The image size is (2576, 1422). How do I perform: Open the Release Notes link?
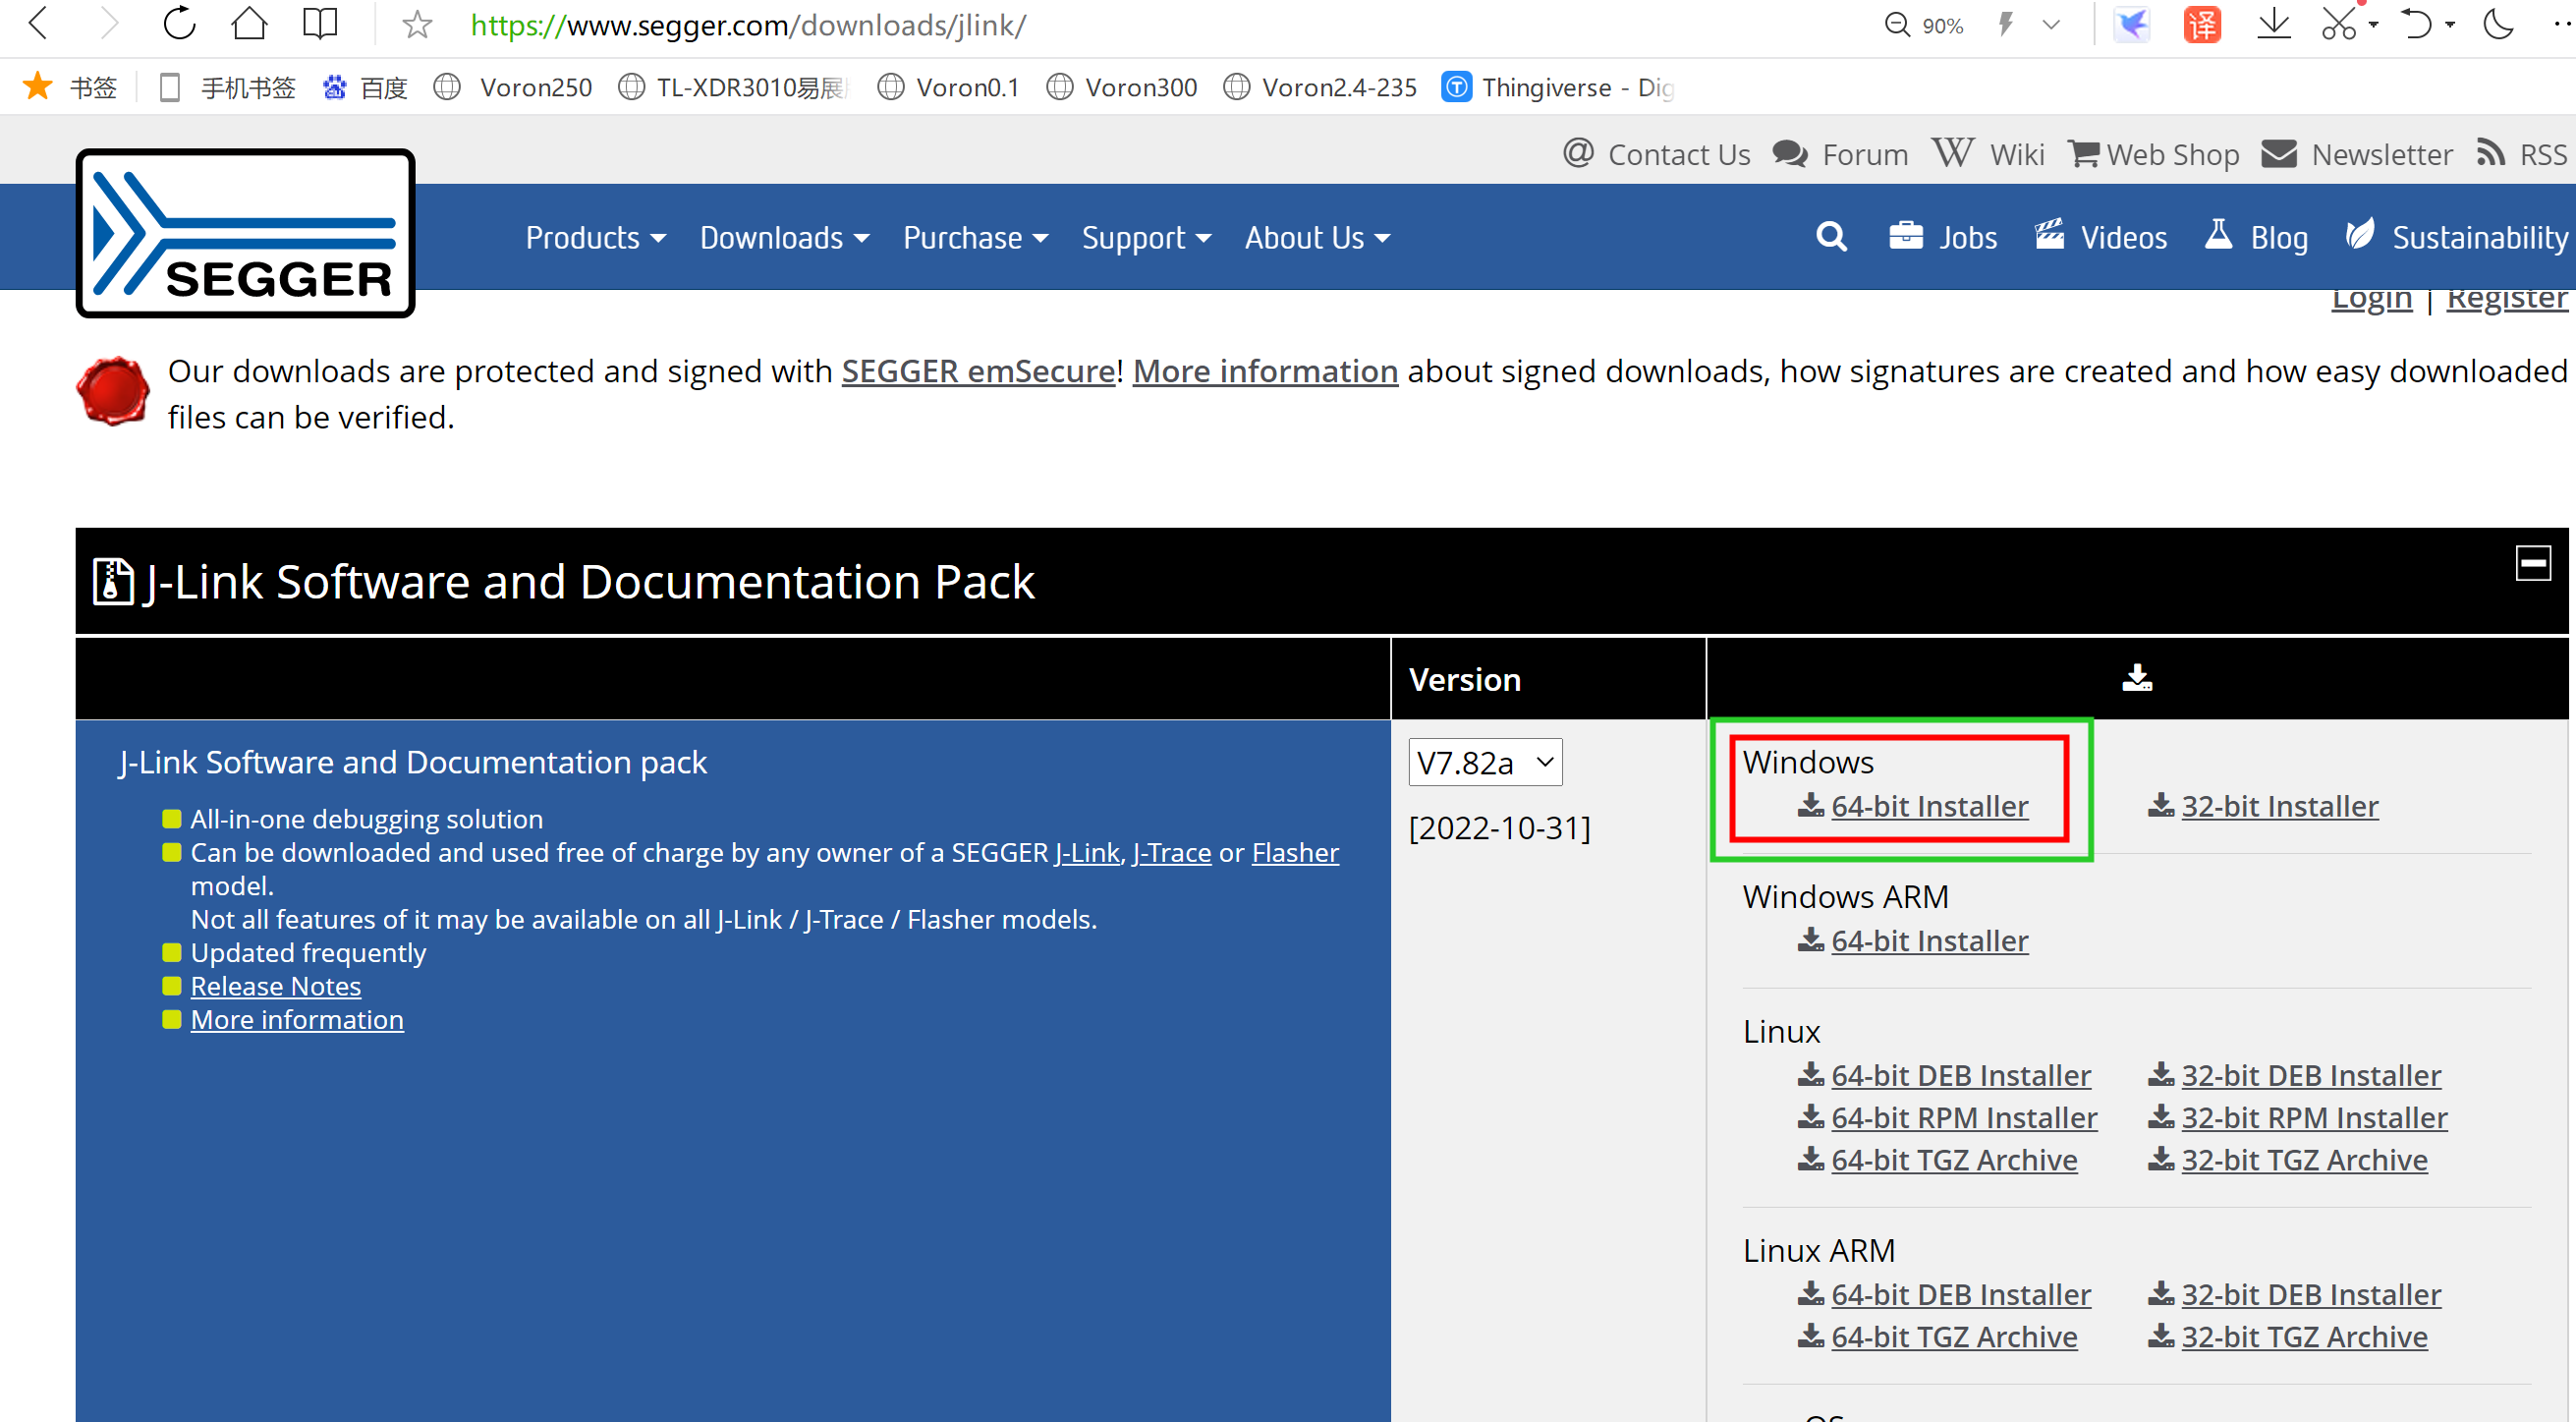[276, 986]
